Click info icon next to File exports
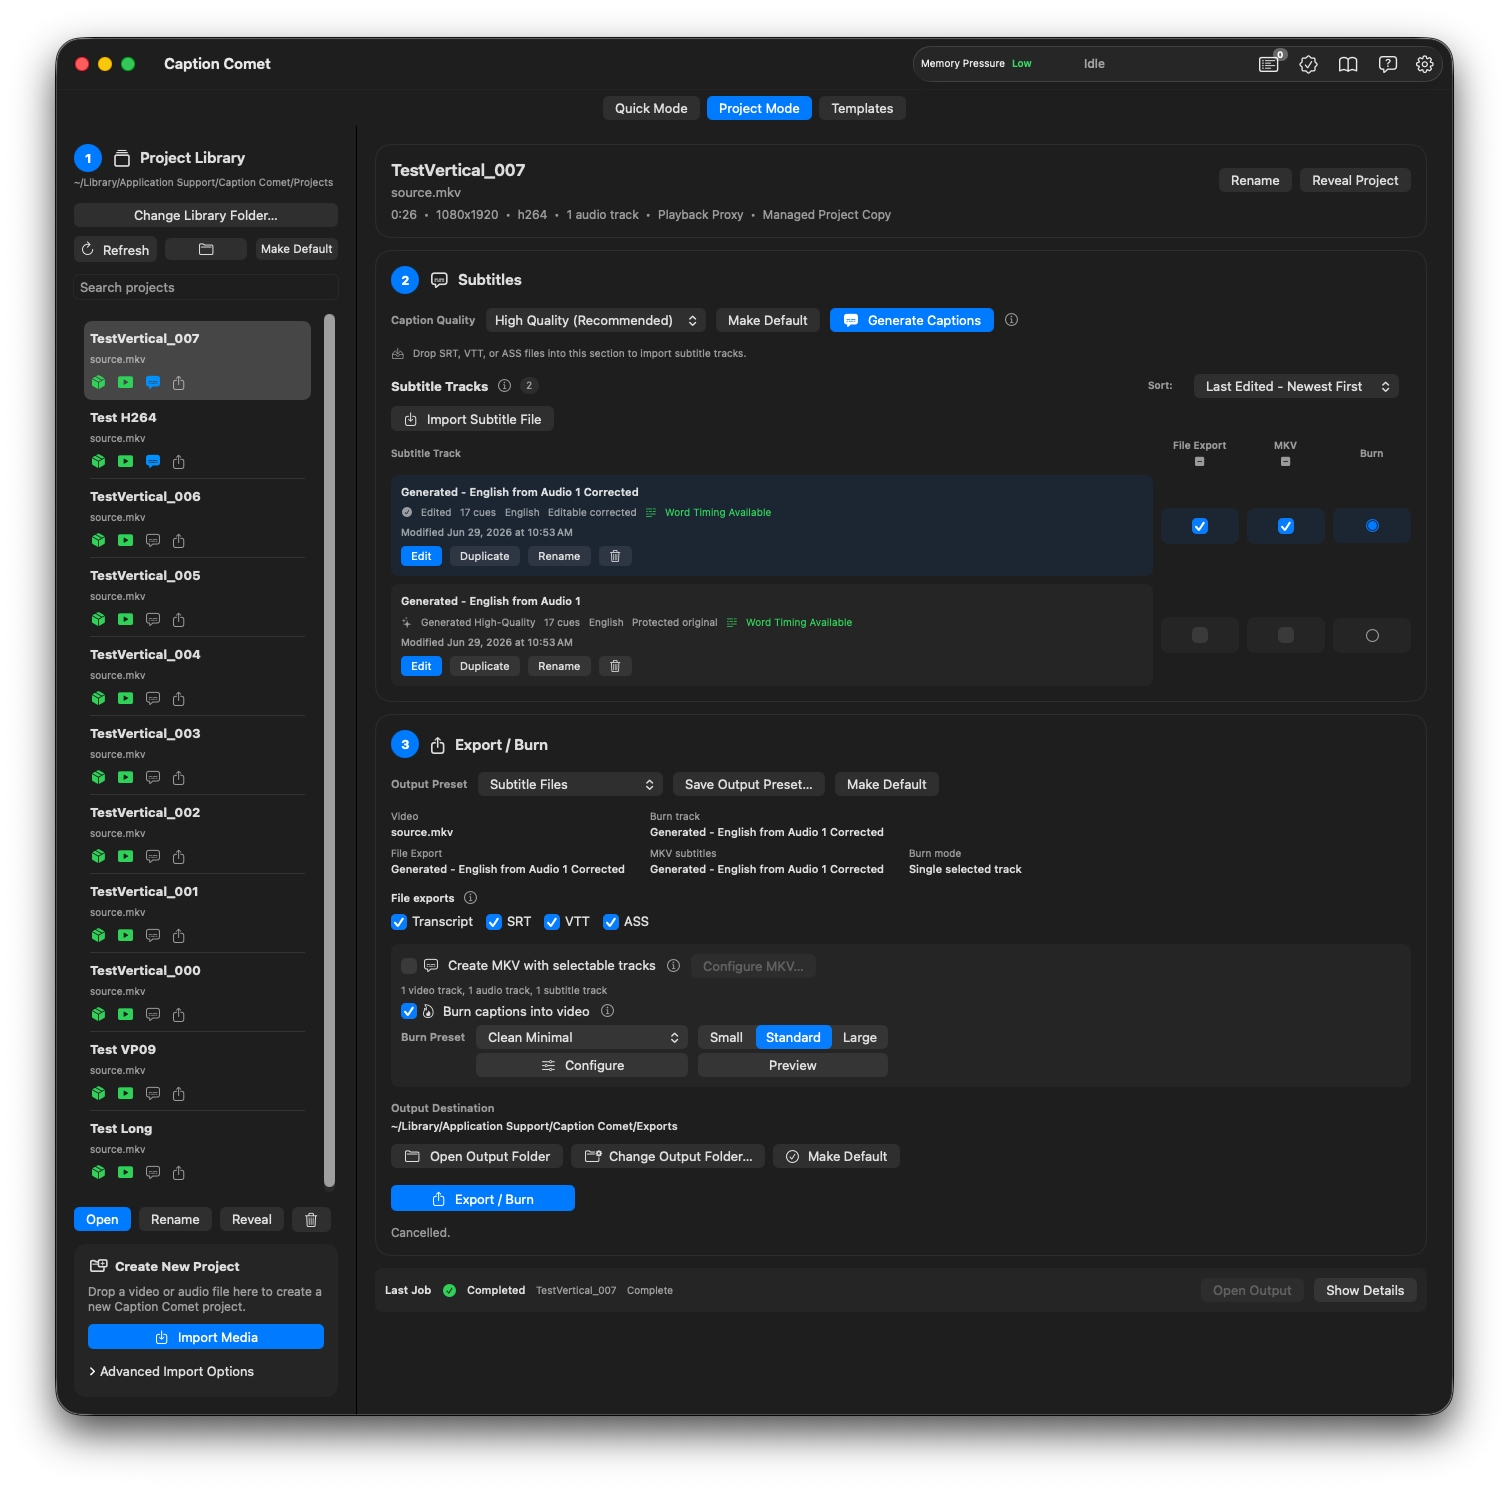This screenshot has height=1489, width=1509. click(470, 898)
